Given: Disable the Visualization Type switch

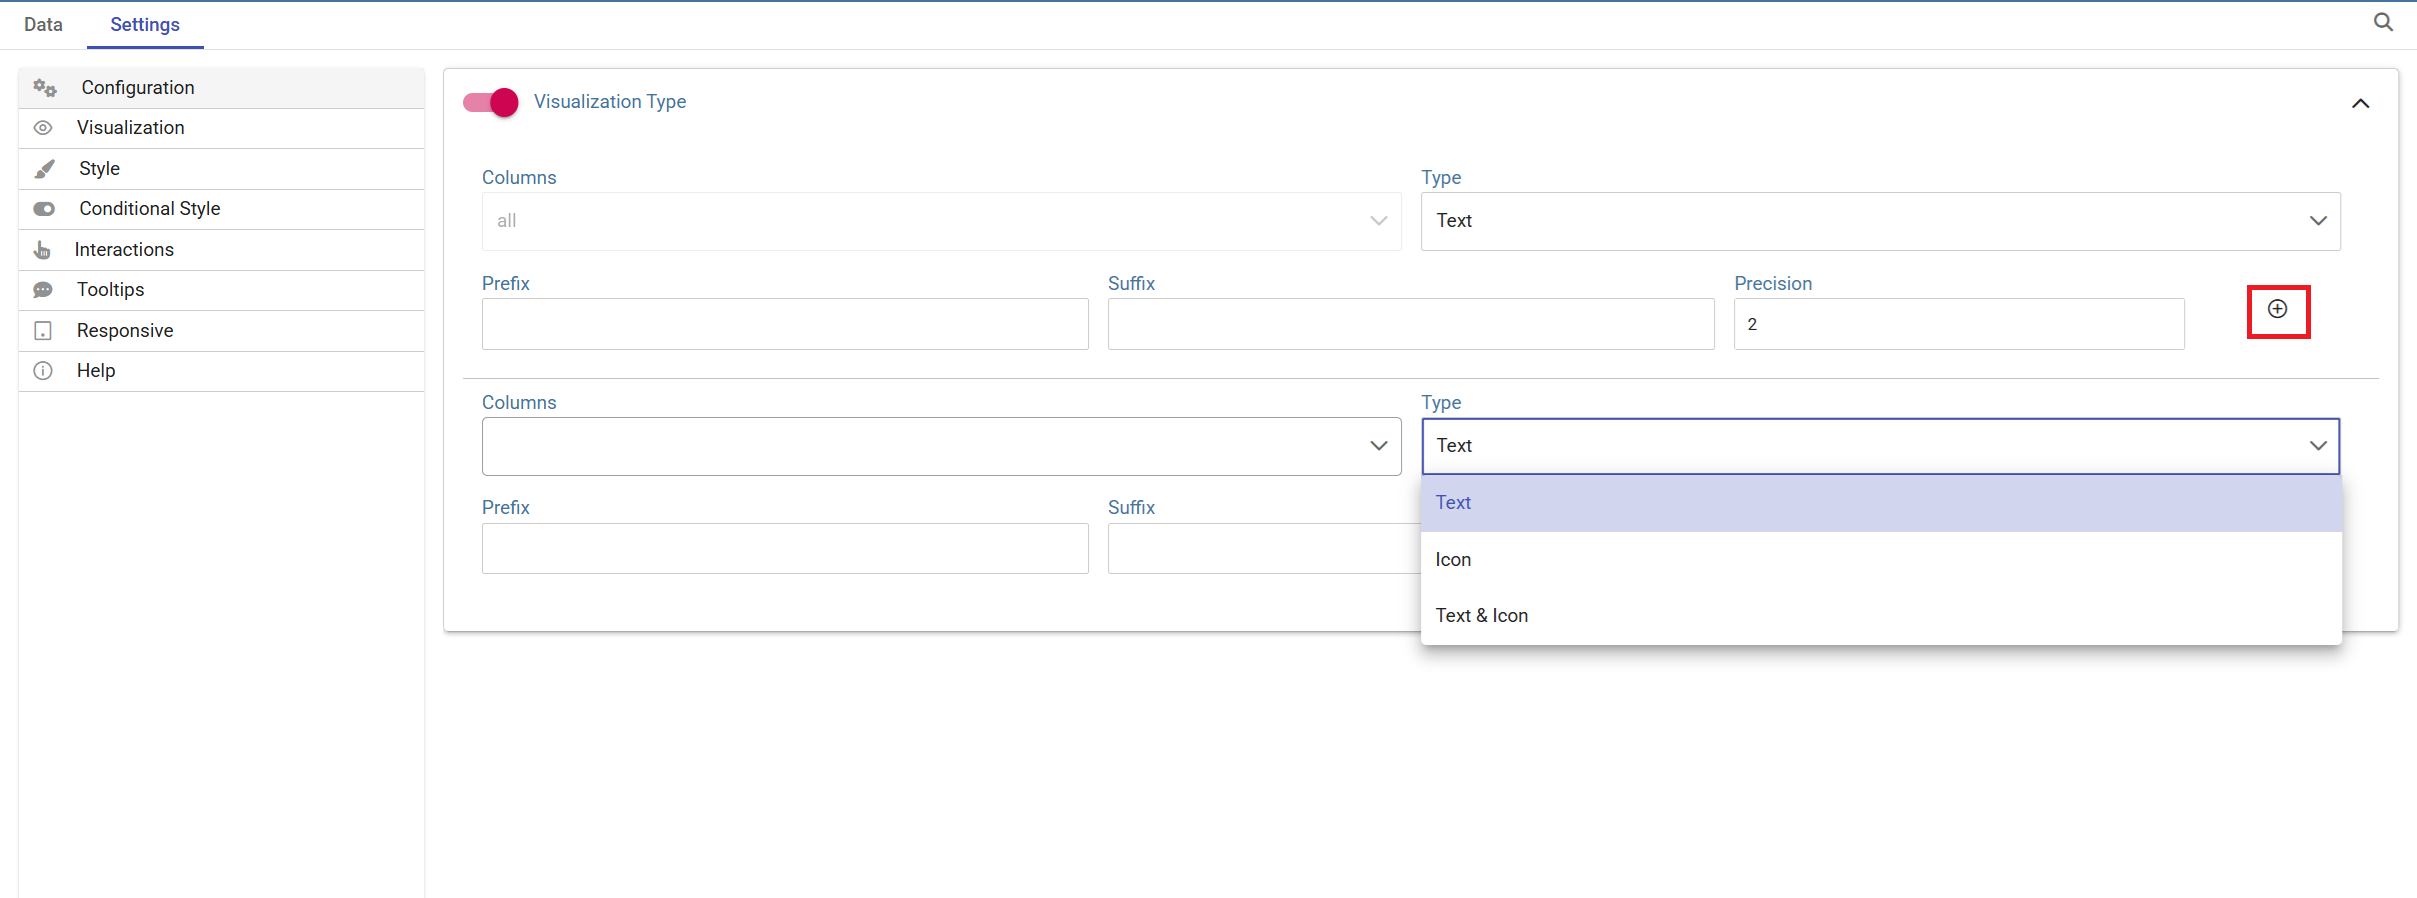Looking at the screenshot, I should pos(490,102).
